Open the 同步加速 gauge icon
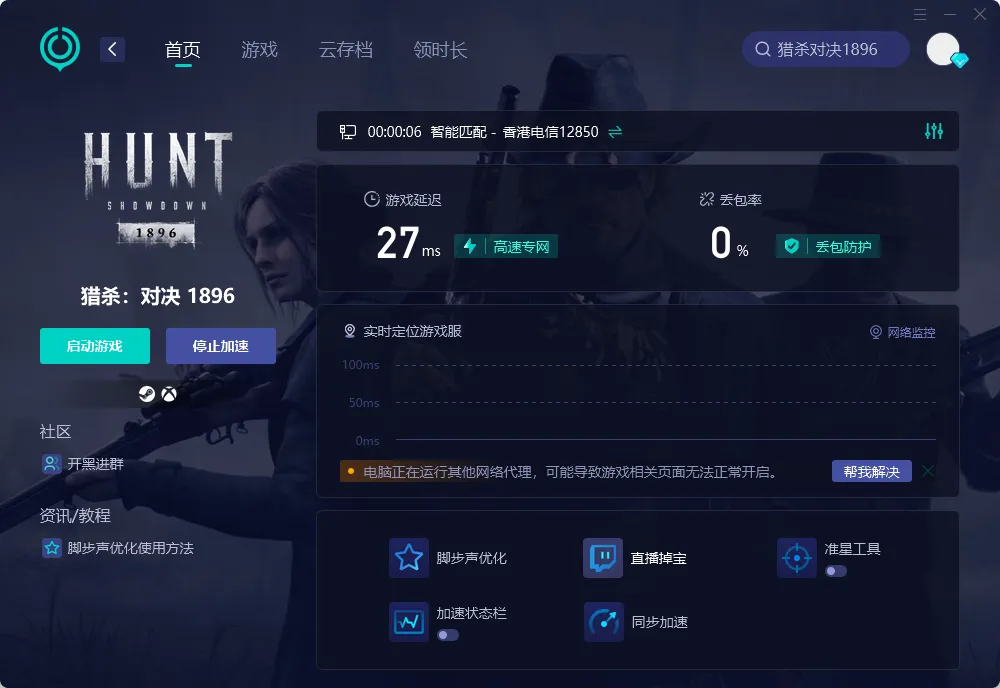This screenshot has height=688, width=1000. click(x=603, y=622)
